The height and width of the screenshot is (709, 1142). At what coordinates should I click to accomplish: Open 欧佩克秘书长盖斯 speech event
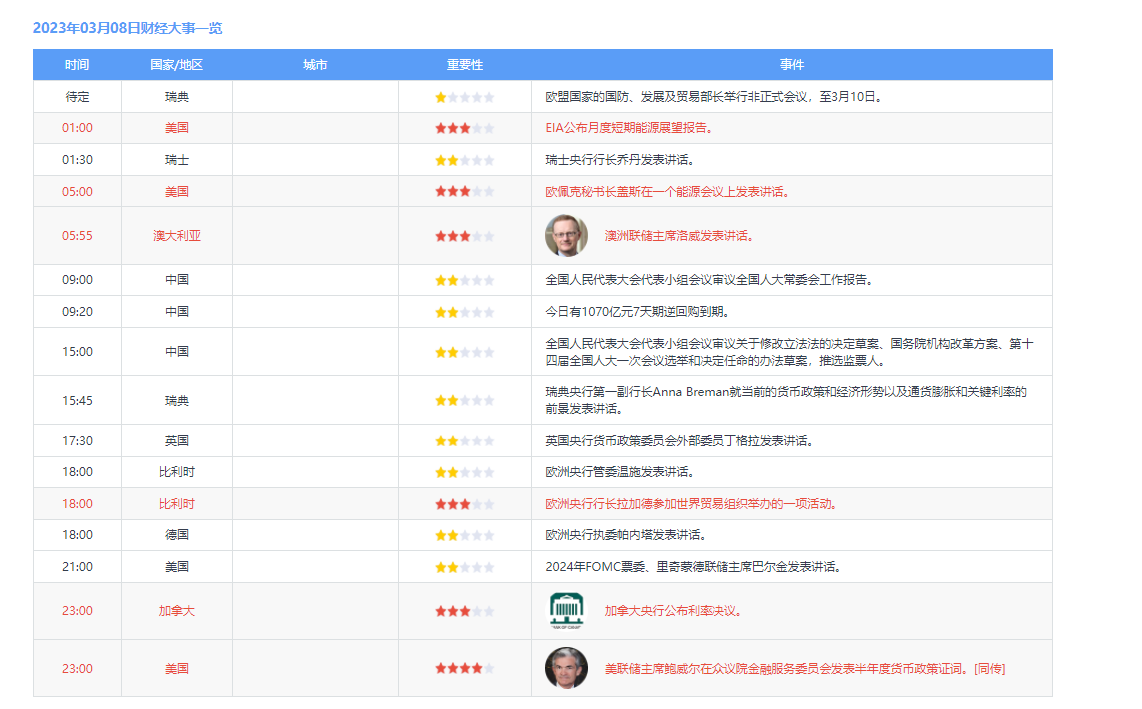click(x=668, y=192)
